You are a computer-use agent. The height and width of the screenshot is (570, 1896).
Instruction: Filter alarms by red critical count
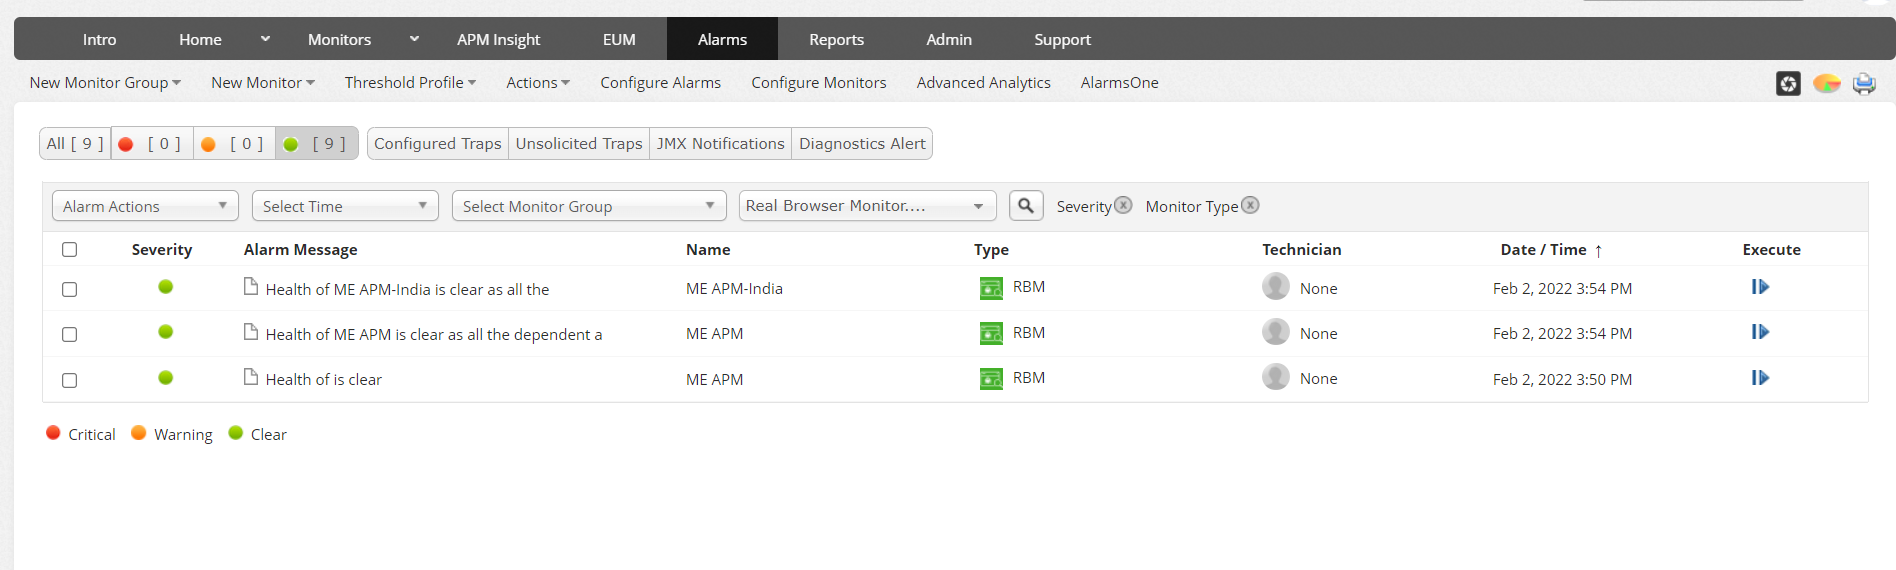(x=151, y=144)
